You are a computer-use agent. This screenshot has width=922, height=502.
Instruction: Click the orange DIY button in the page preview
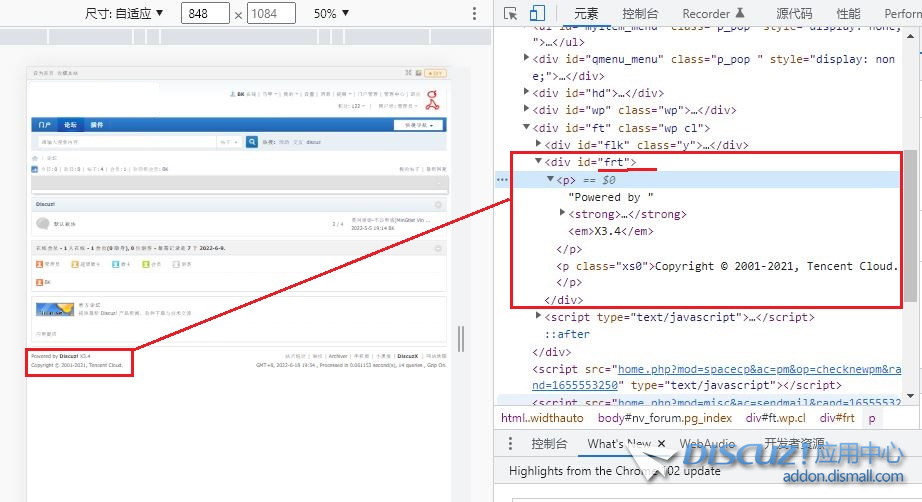[436, 73]
